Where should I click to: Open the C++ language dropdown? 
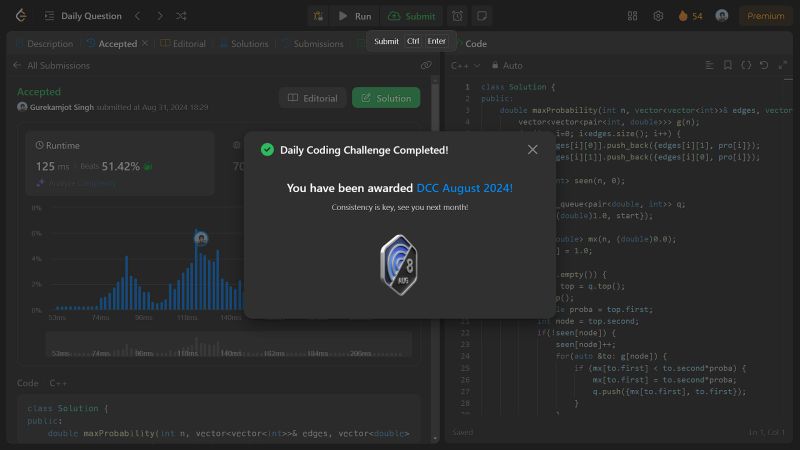(x=465, y=65)
